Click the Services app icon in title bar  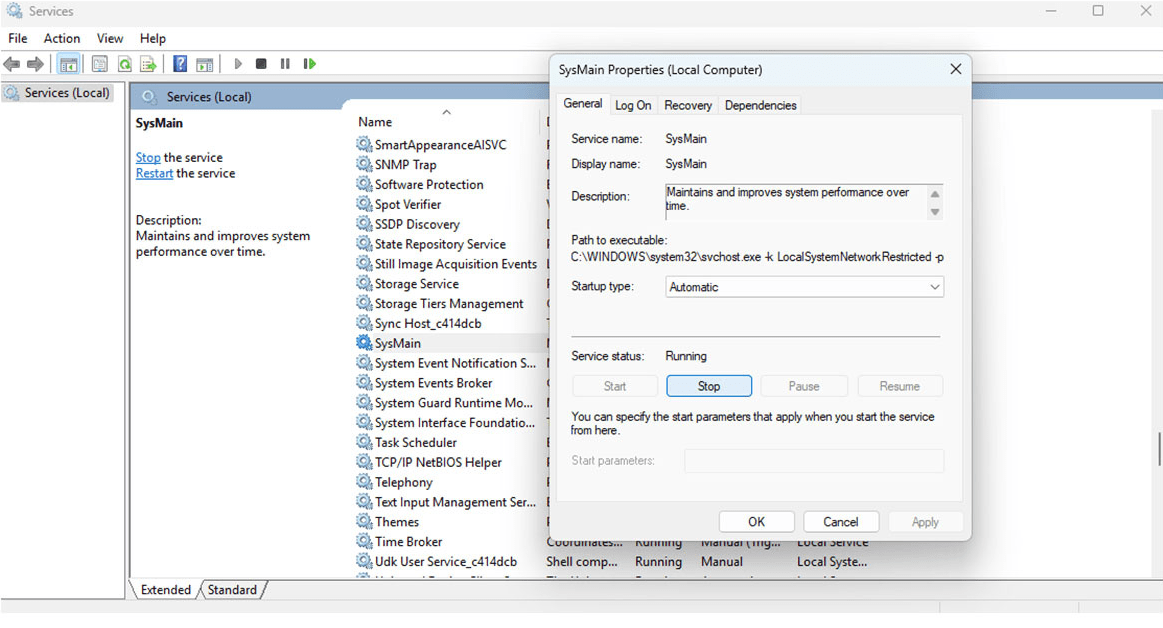[x=14, y=10]
